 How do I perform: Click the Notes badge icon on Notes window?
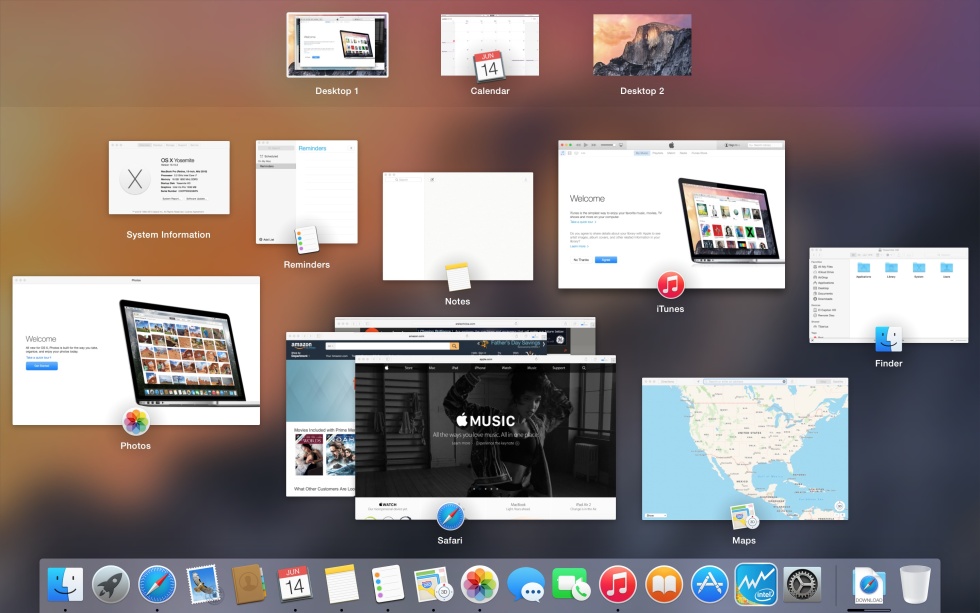point(458,277)
